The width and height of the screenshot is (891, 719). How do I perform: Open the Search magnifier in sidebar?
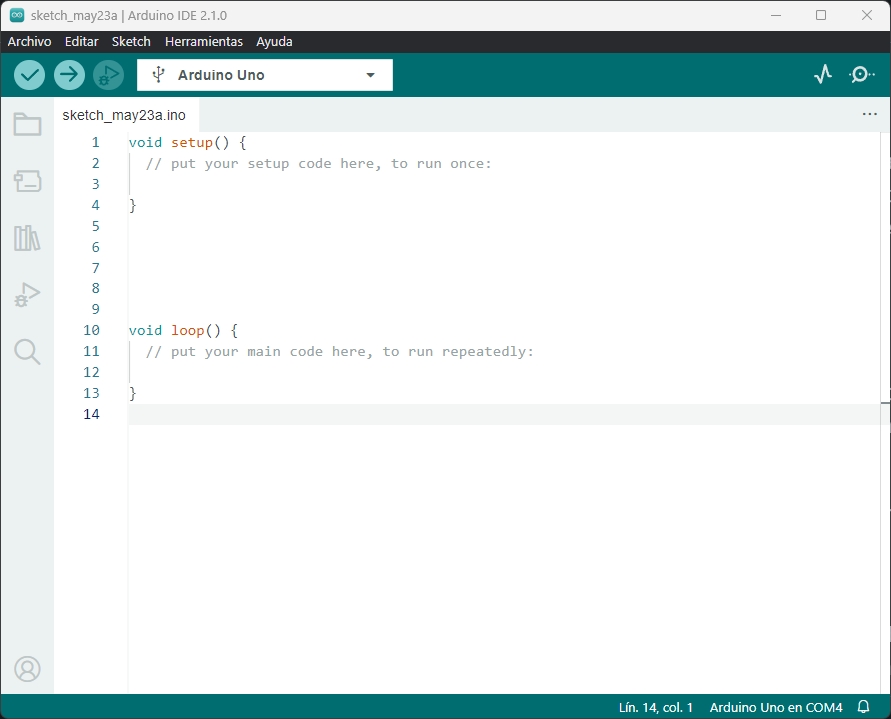click(x=27, y=351)
